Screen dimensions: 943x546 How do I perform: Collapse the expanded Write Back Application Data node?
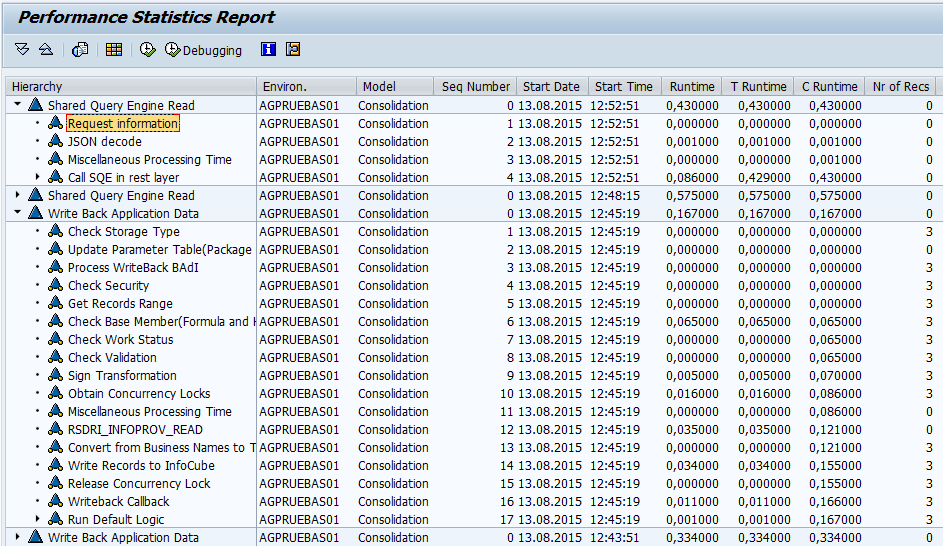[x=18, y=214]
